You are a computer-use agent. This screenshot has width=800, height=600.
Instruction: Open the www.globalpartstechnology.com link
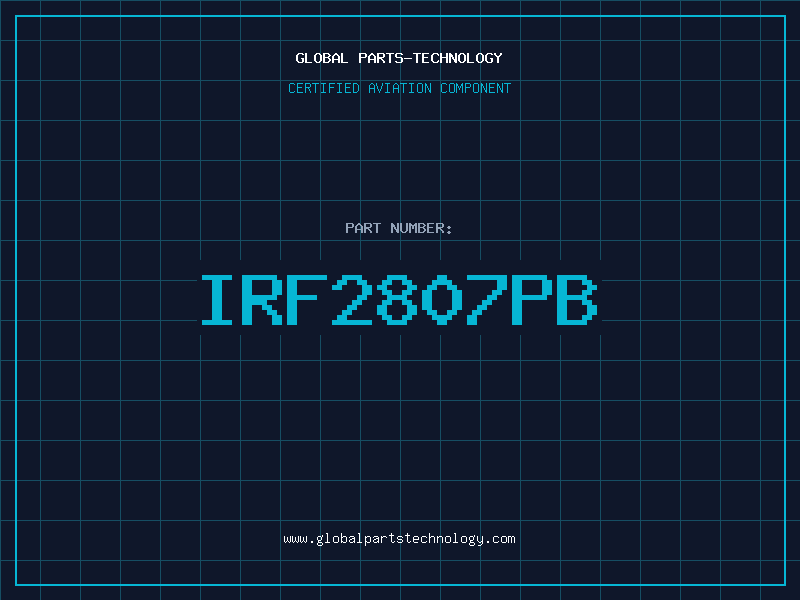(x=399, y=539)
